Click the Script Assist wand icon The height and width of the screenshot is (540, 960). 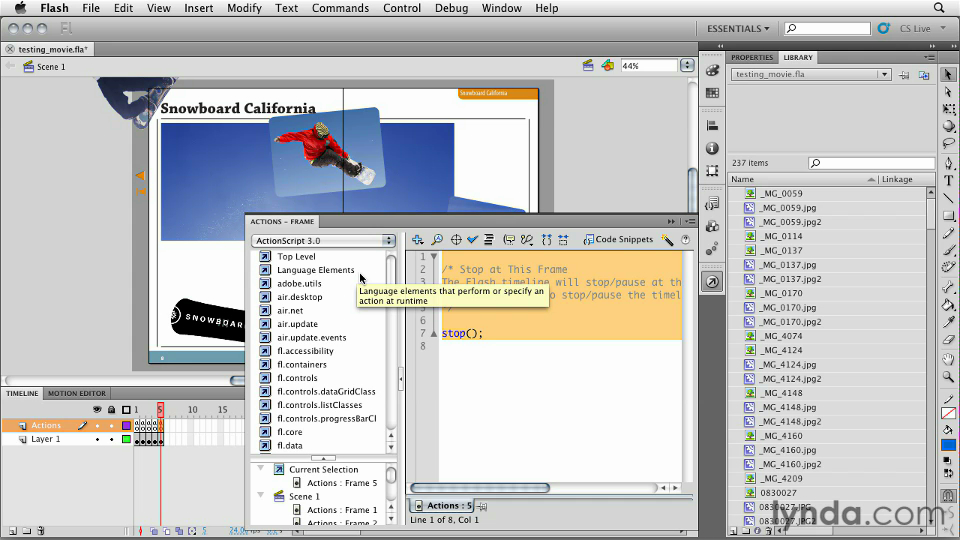(x=667, y=240)
